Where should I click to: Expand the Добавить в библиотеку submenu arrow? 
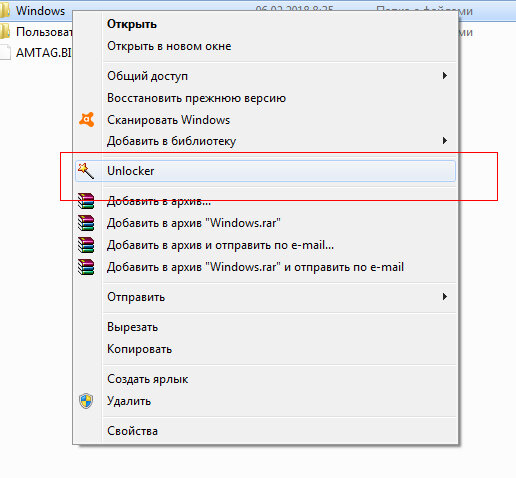click(445, 141)
